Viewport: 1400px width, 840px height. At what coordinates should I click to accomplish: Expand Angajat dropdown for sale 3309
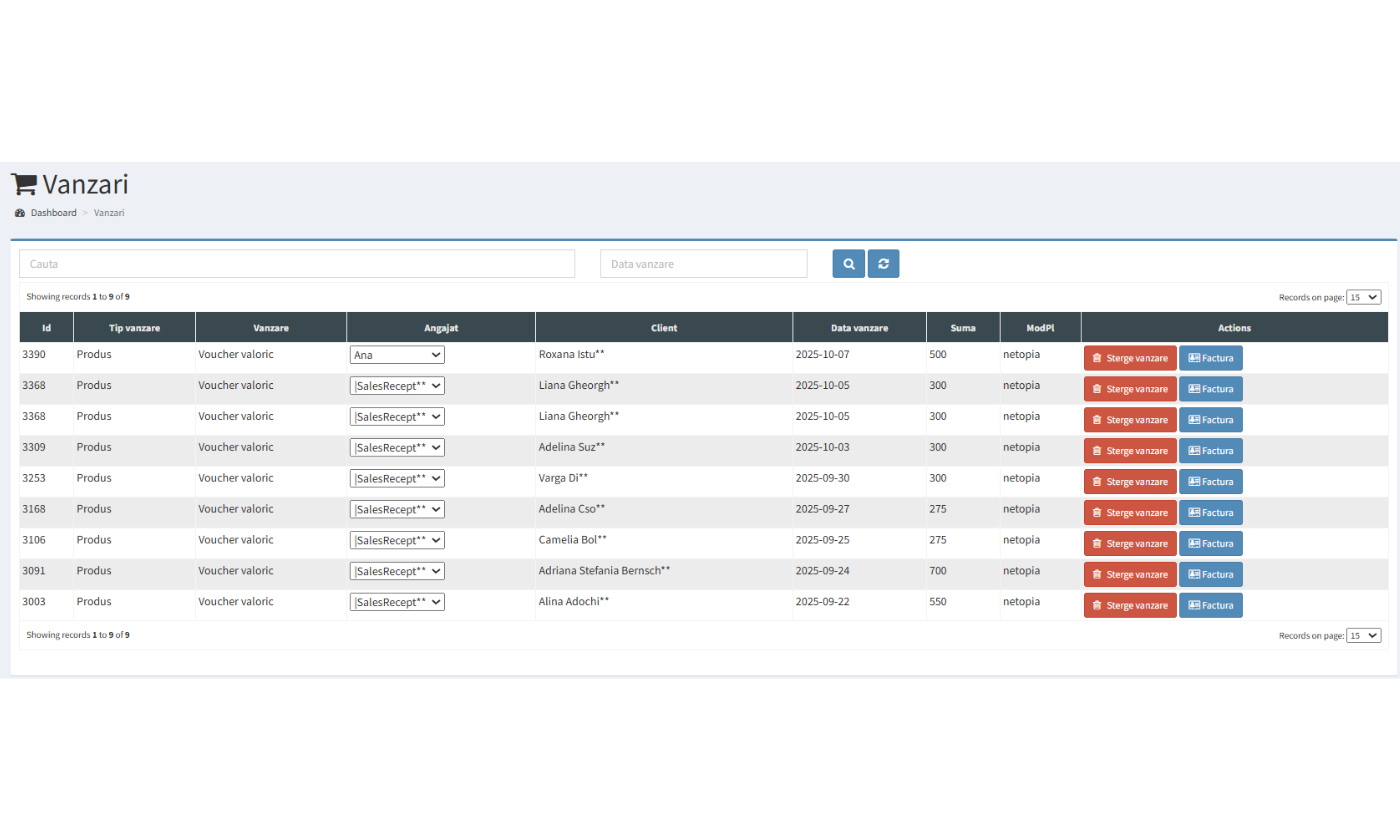pos(397,448)
